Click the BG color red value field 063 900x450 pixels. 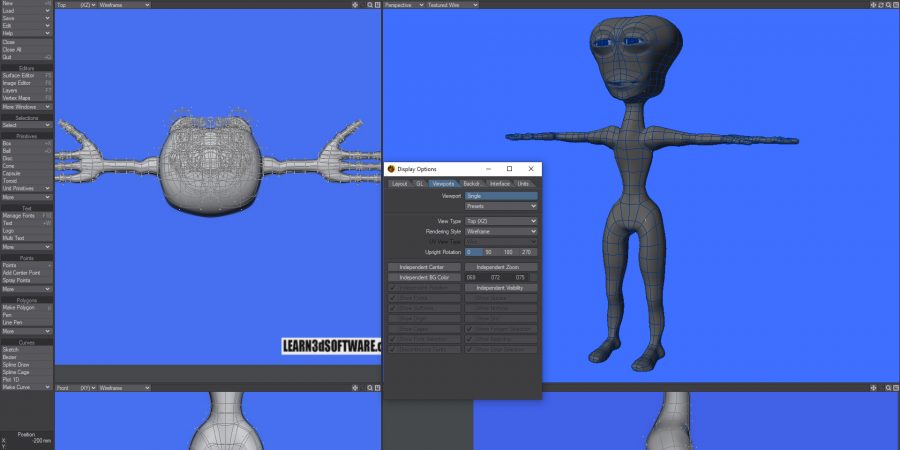tap(473, 277)
